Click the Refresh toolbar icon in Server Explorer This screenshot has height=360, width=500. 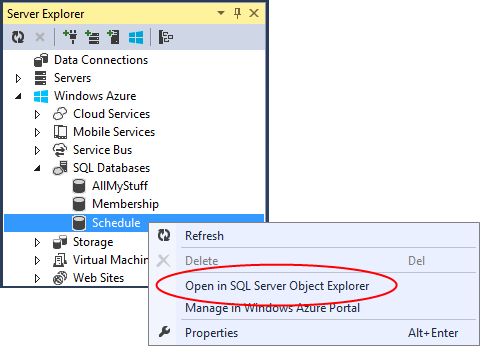pyautogui.click(x=18, y=37)
